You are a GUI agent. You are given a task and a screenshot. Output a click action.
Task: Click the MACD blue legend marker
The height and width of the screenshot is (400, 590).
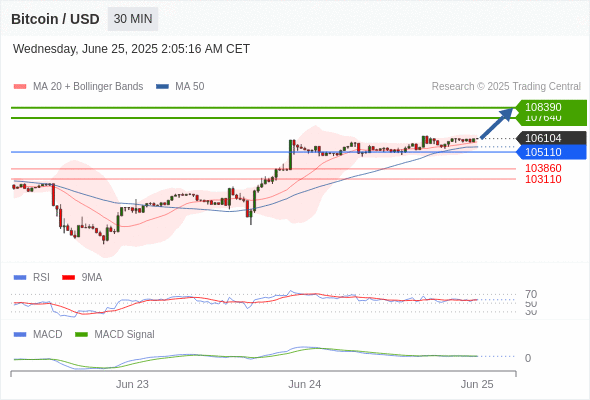pos(20,334)
